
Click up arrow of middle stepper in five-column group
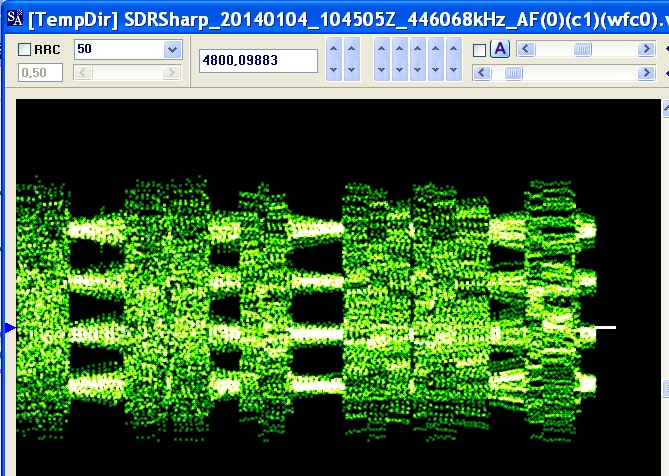point(417,48)
